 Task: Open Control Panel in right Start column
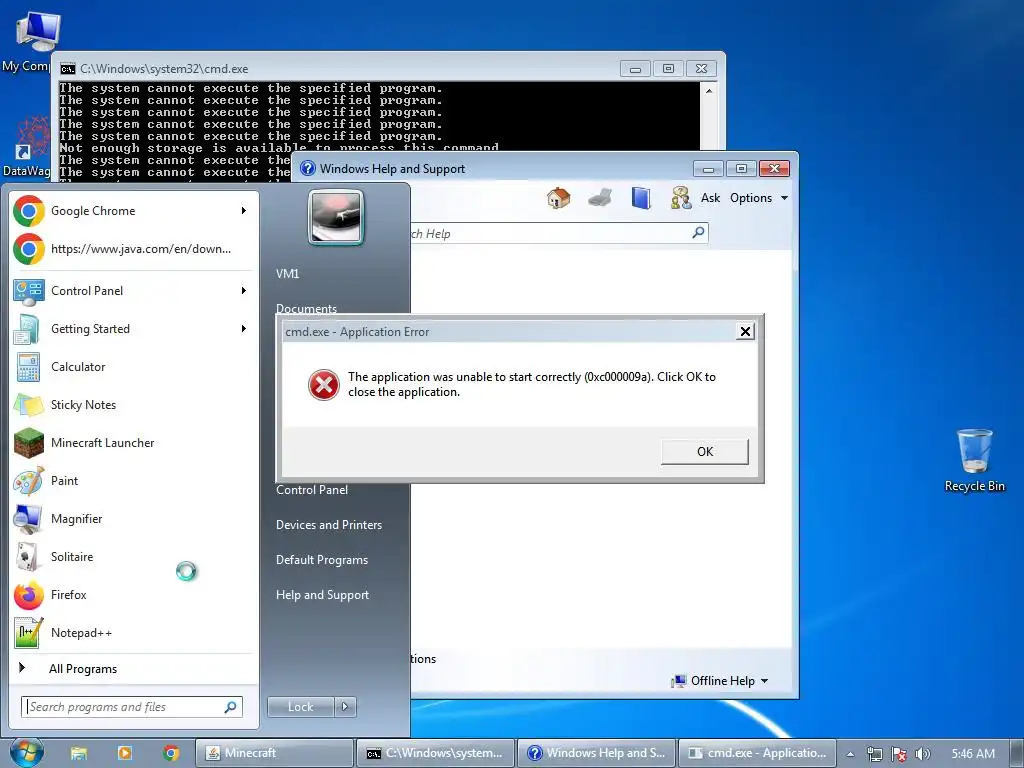[x=312, y=490]
